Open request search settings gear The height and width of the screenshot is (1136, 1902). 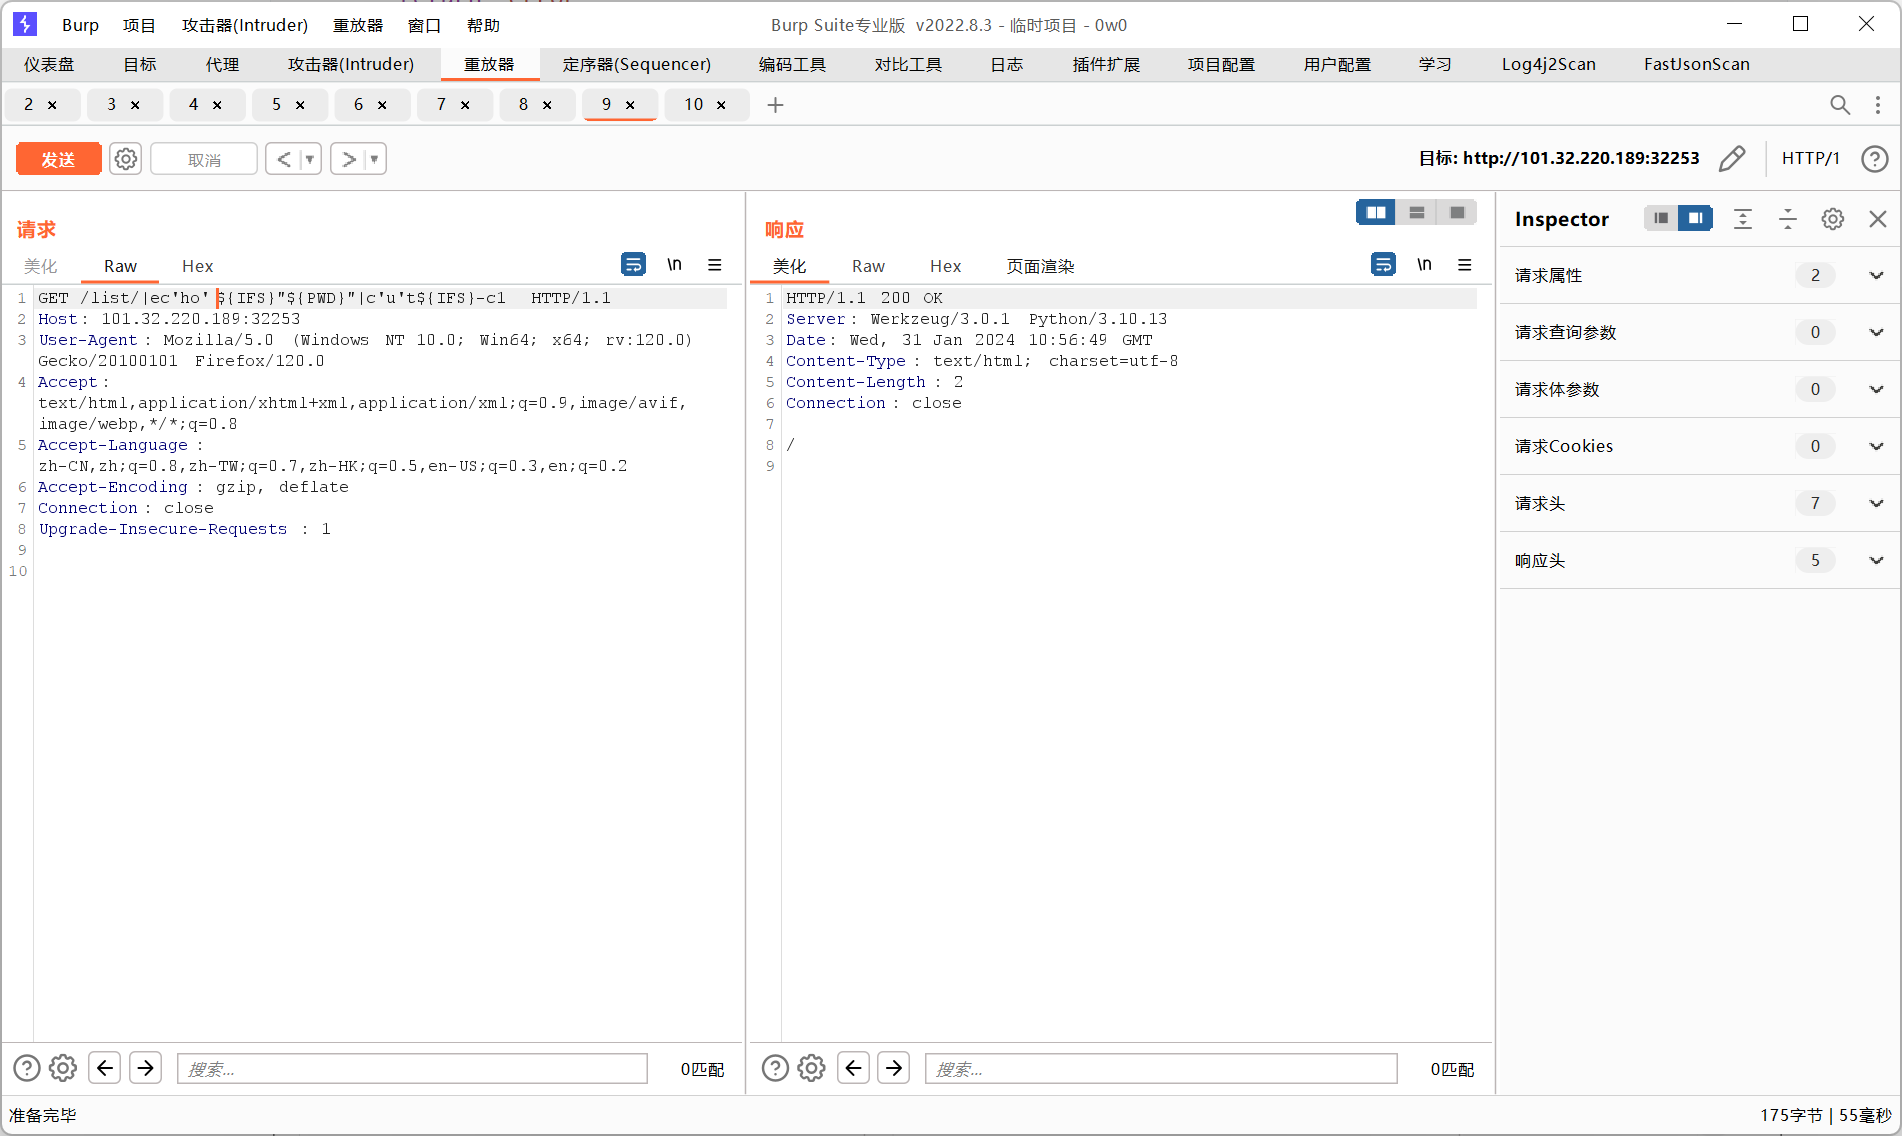click(x=63, y=1068)
